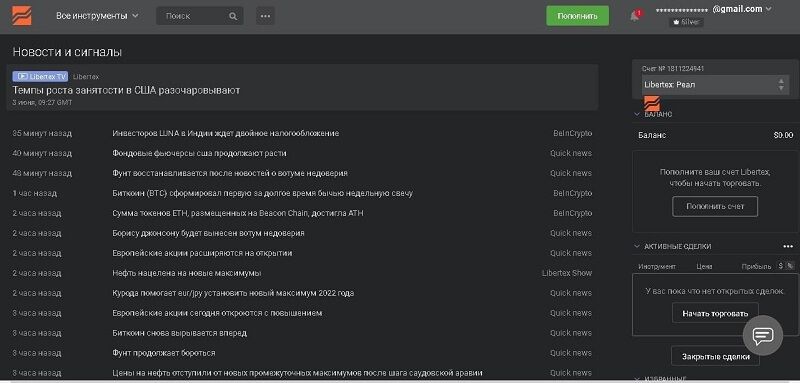Open the headline Темпы роста занятости в США разочаровывают
Screen dimensions: 800x383
126,90
